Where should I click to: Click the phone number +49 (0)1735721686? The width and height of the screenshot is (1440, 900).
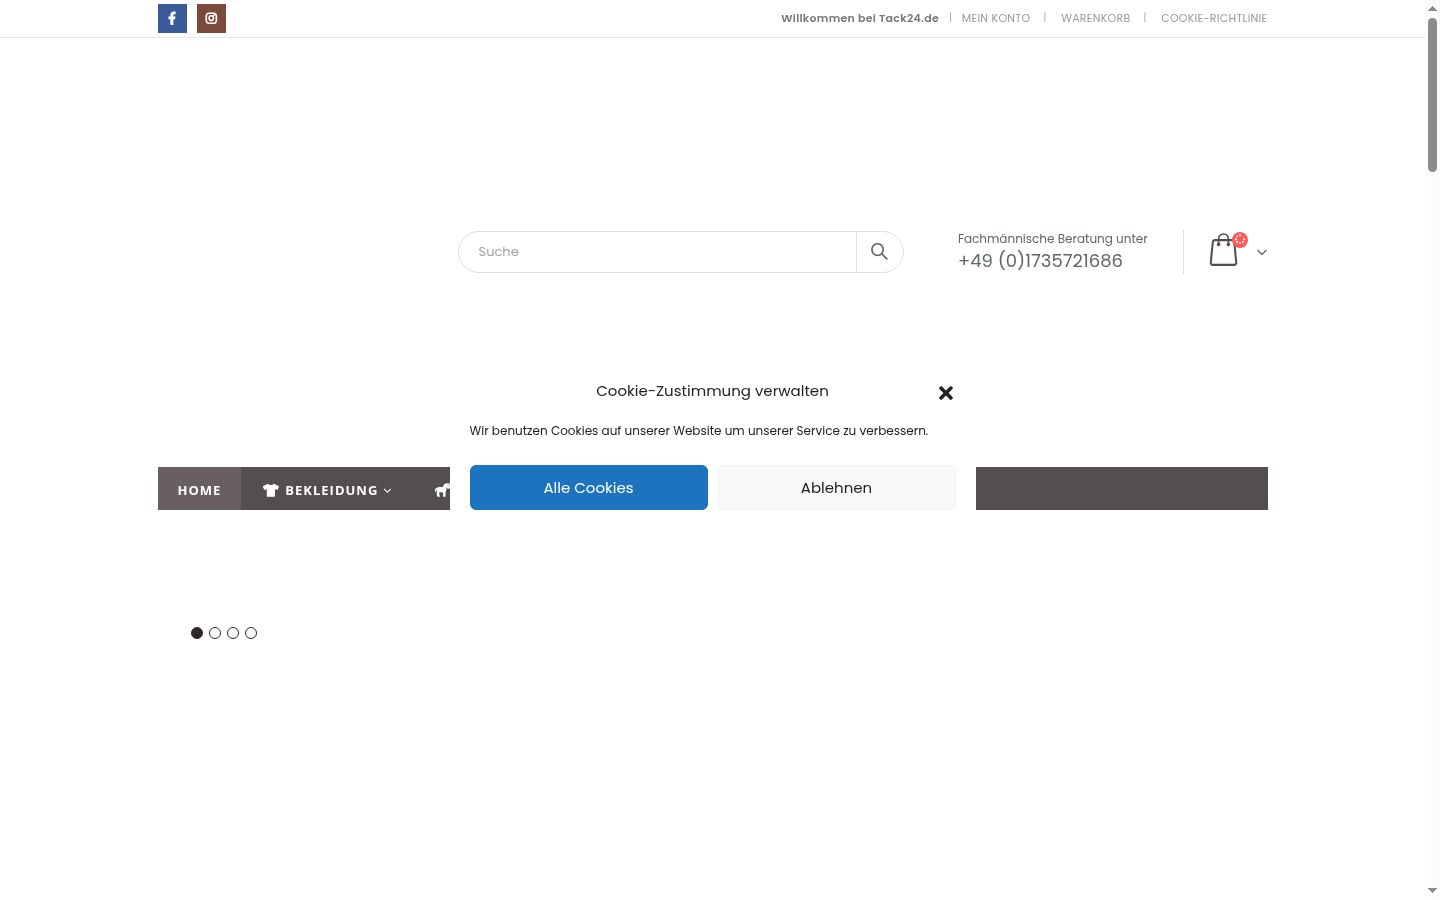click(1040, 261)
